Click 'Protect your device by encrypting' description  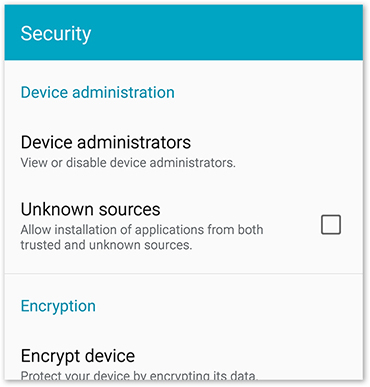[x=139, y=376]
